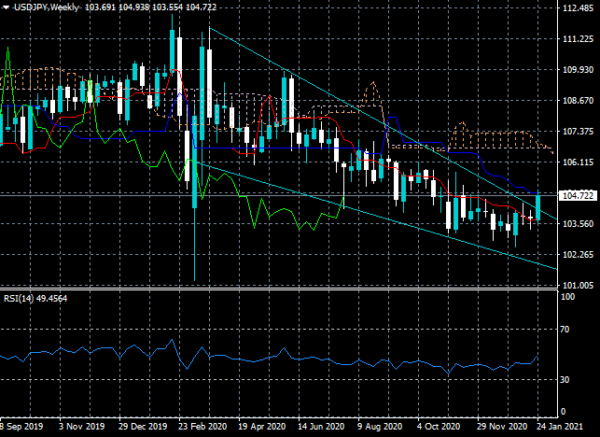Screen dimensions: 600x437
Task: Click the 101.005 price axis label
Action: point(578,285)
